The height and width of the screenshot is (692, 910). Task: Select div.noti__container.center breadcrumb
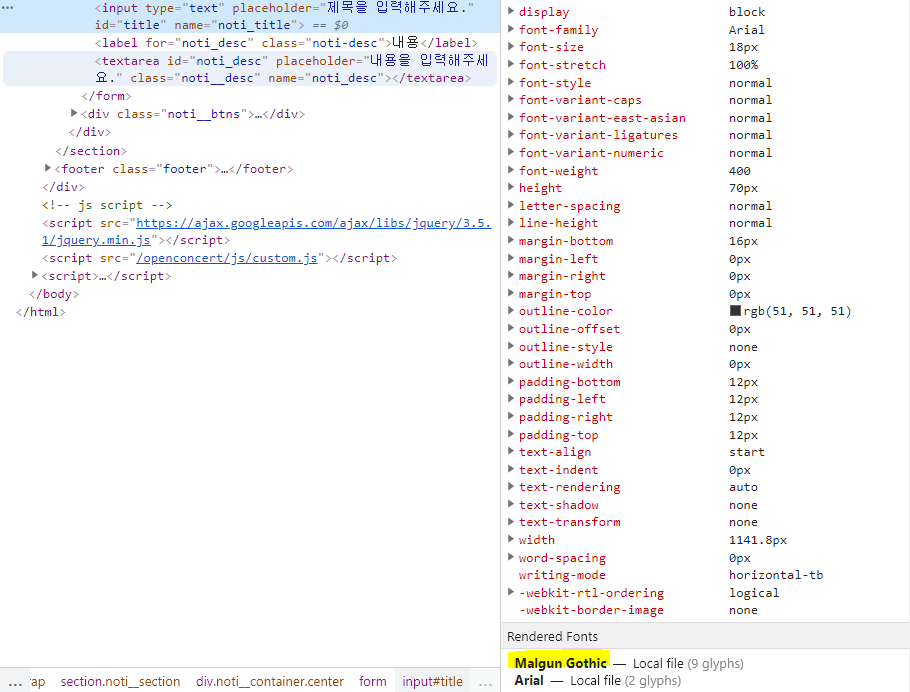[270, 681]
